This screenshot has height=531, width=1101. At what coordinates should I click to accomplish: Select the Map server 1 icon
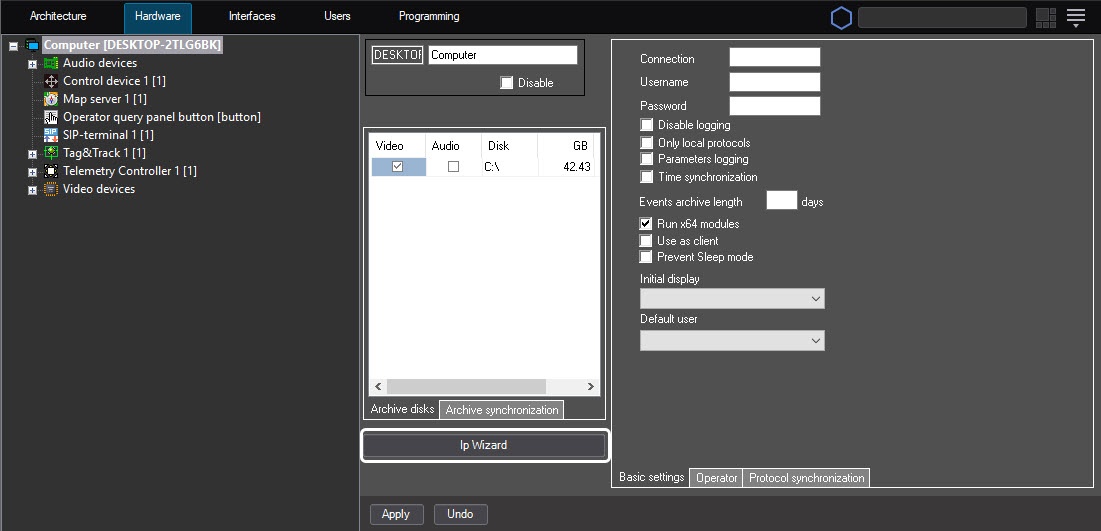(x=51, y=99)
